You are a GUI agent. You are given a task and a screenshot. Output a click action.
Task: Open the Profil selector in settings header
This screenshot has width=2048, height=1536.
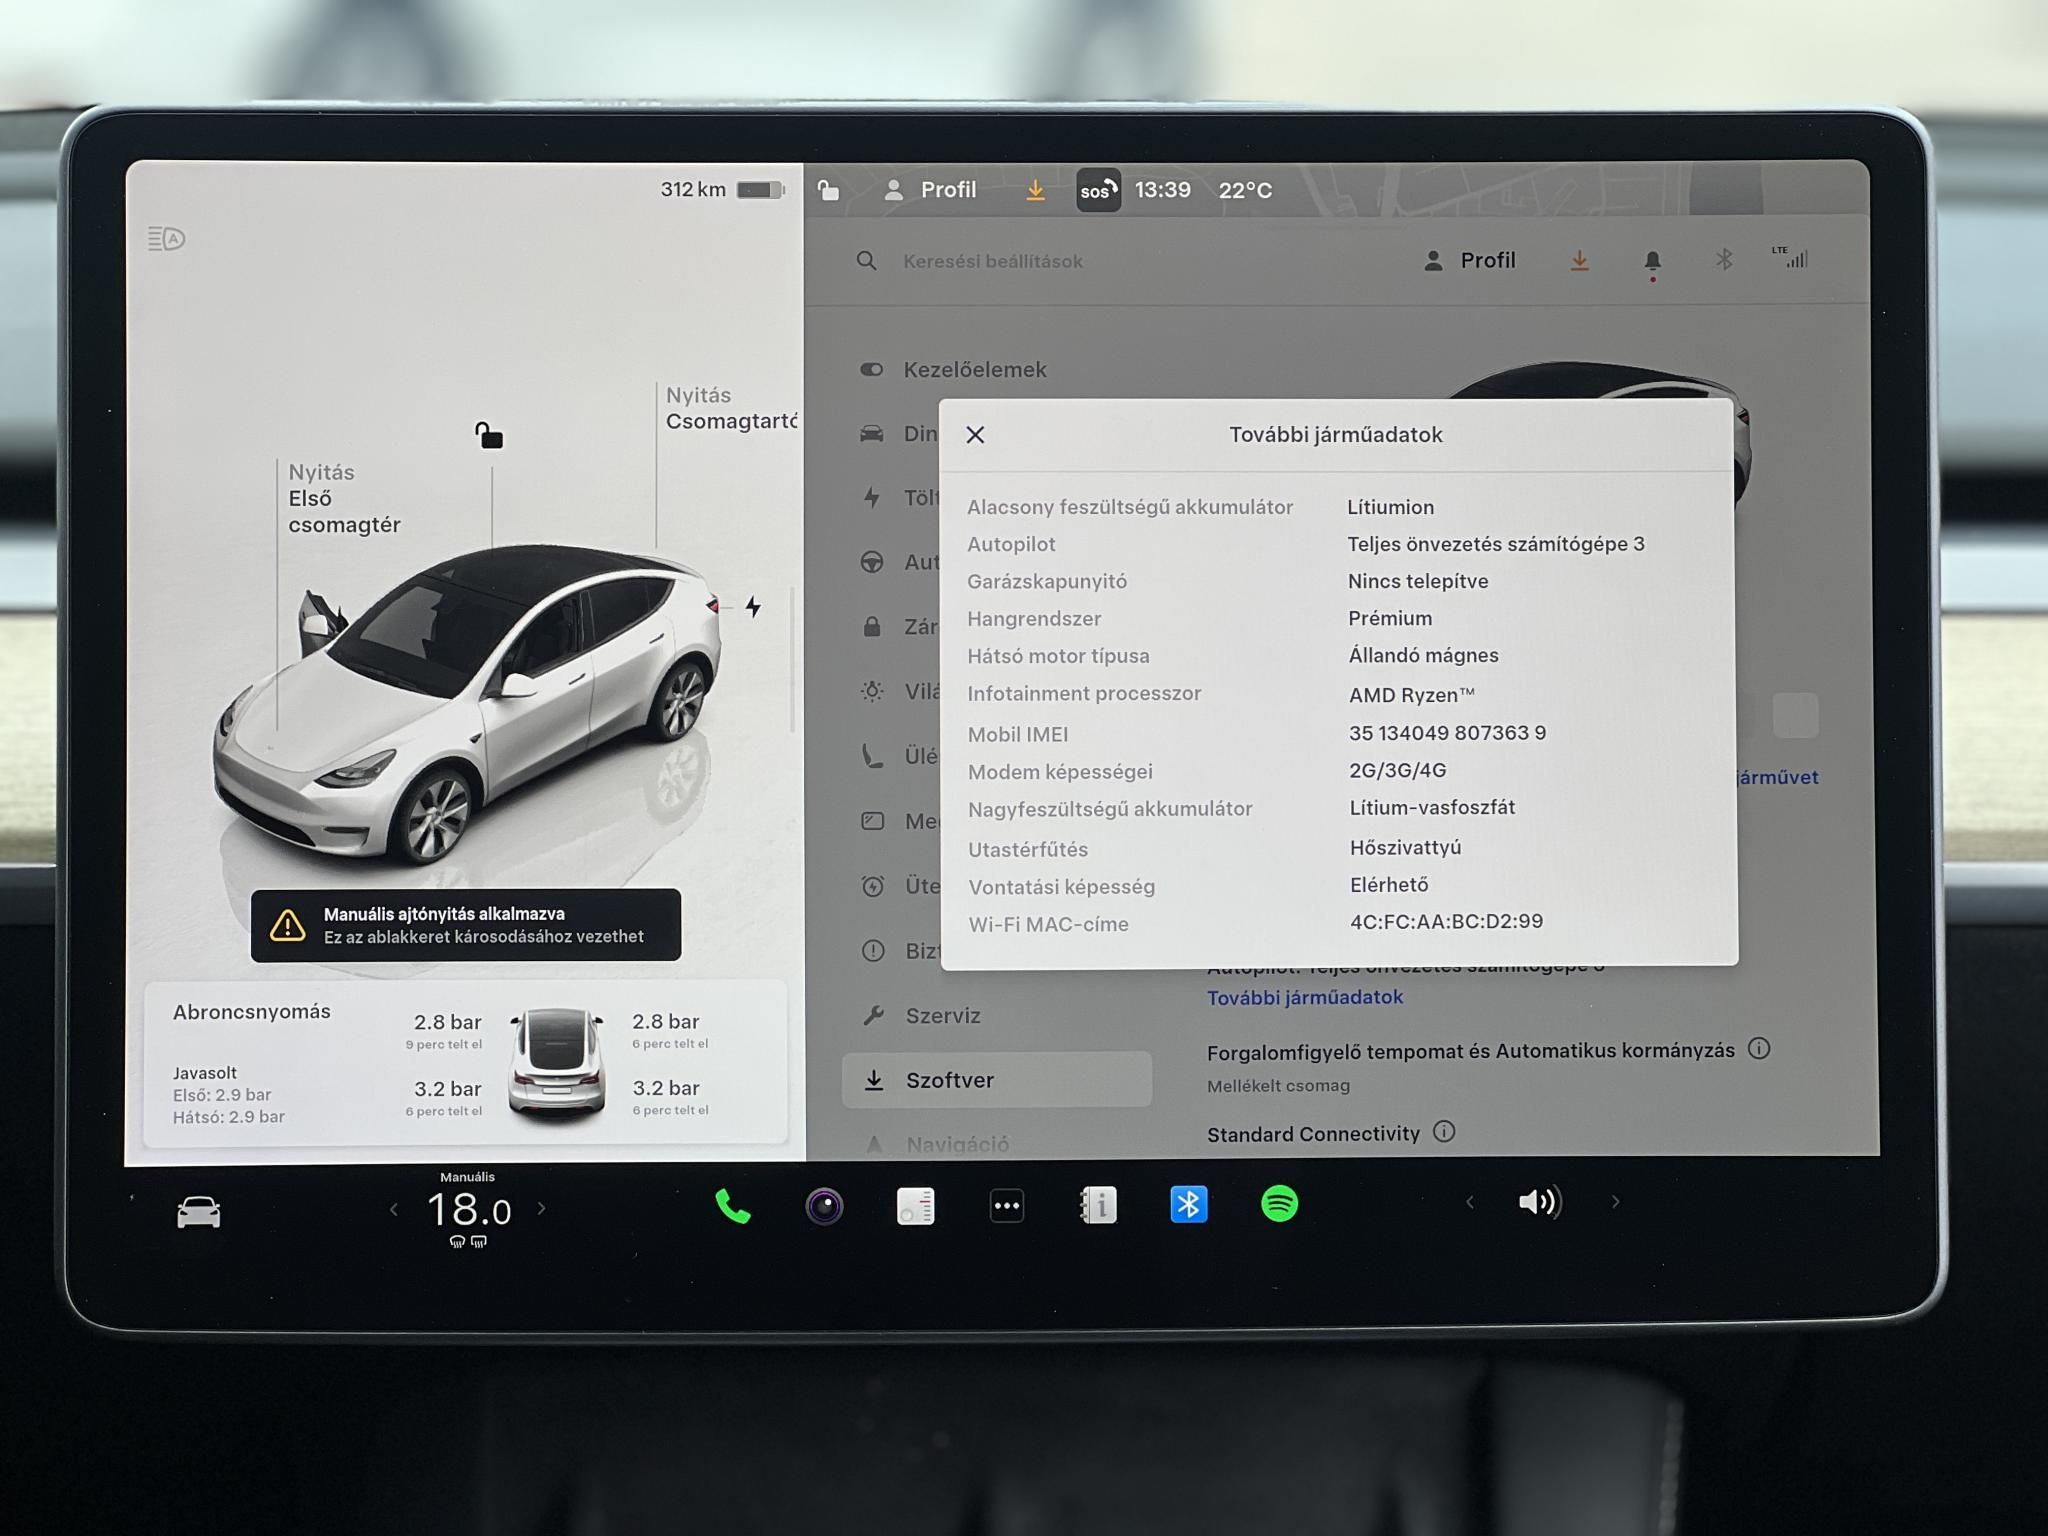(1469, 261)
